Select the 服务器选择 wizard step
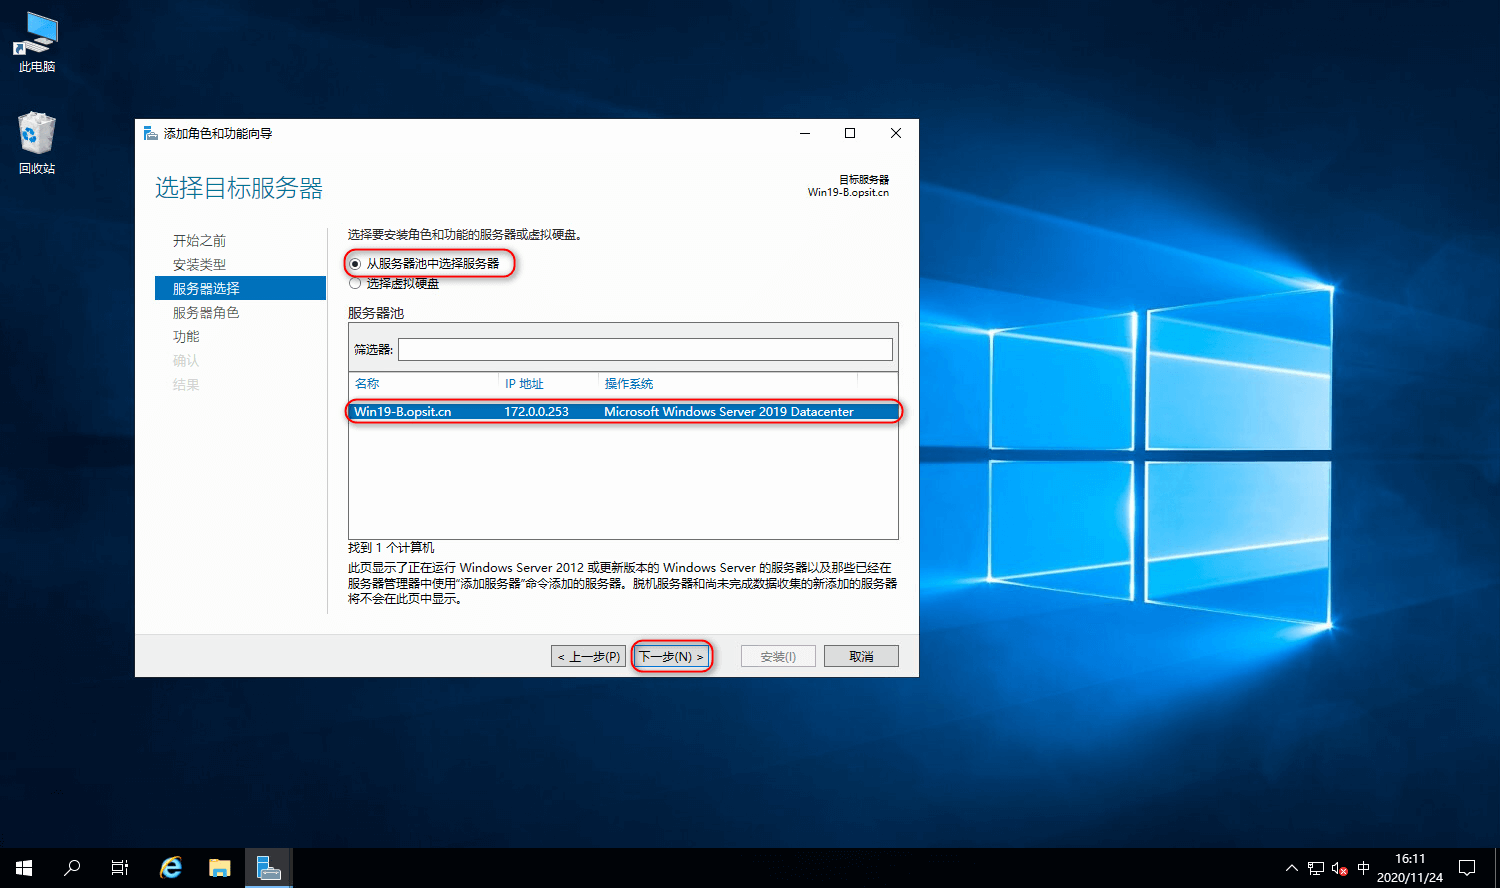The height and width of the screenshot is (888, 1500). (x=240, y=288)
